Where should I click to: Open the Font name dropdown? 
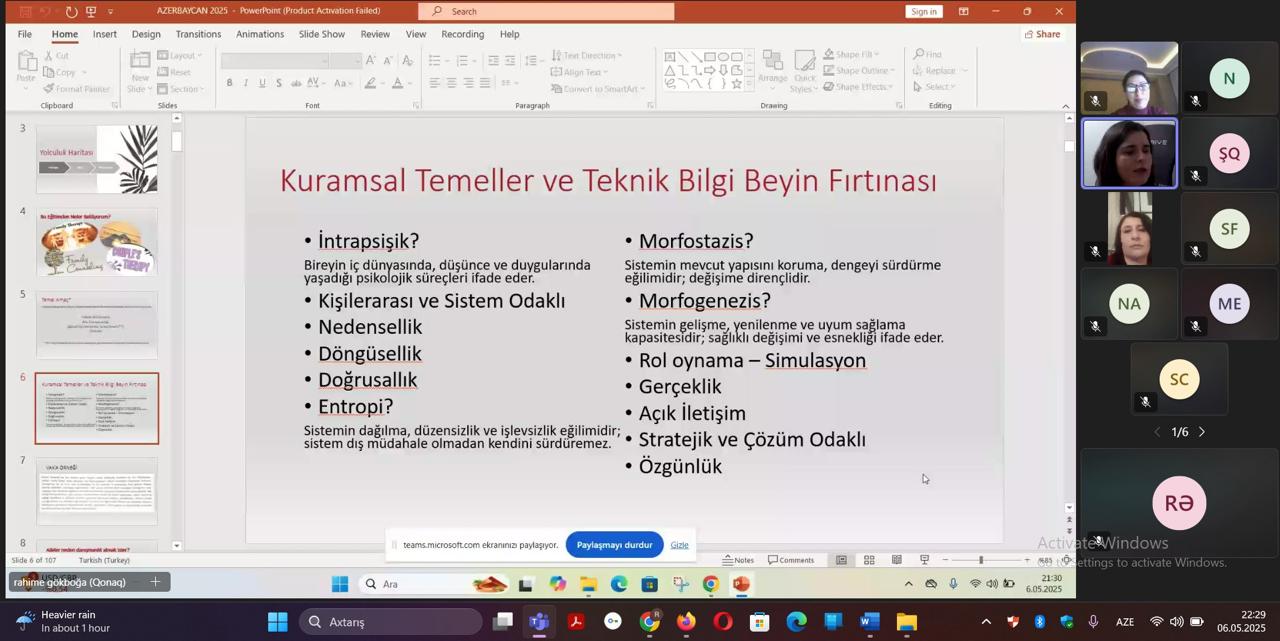pyautogui.click(x=325, y=61)
